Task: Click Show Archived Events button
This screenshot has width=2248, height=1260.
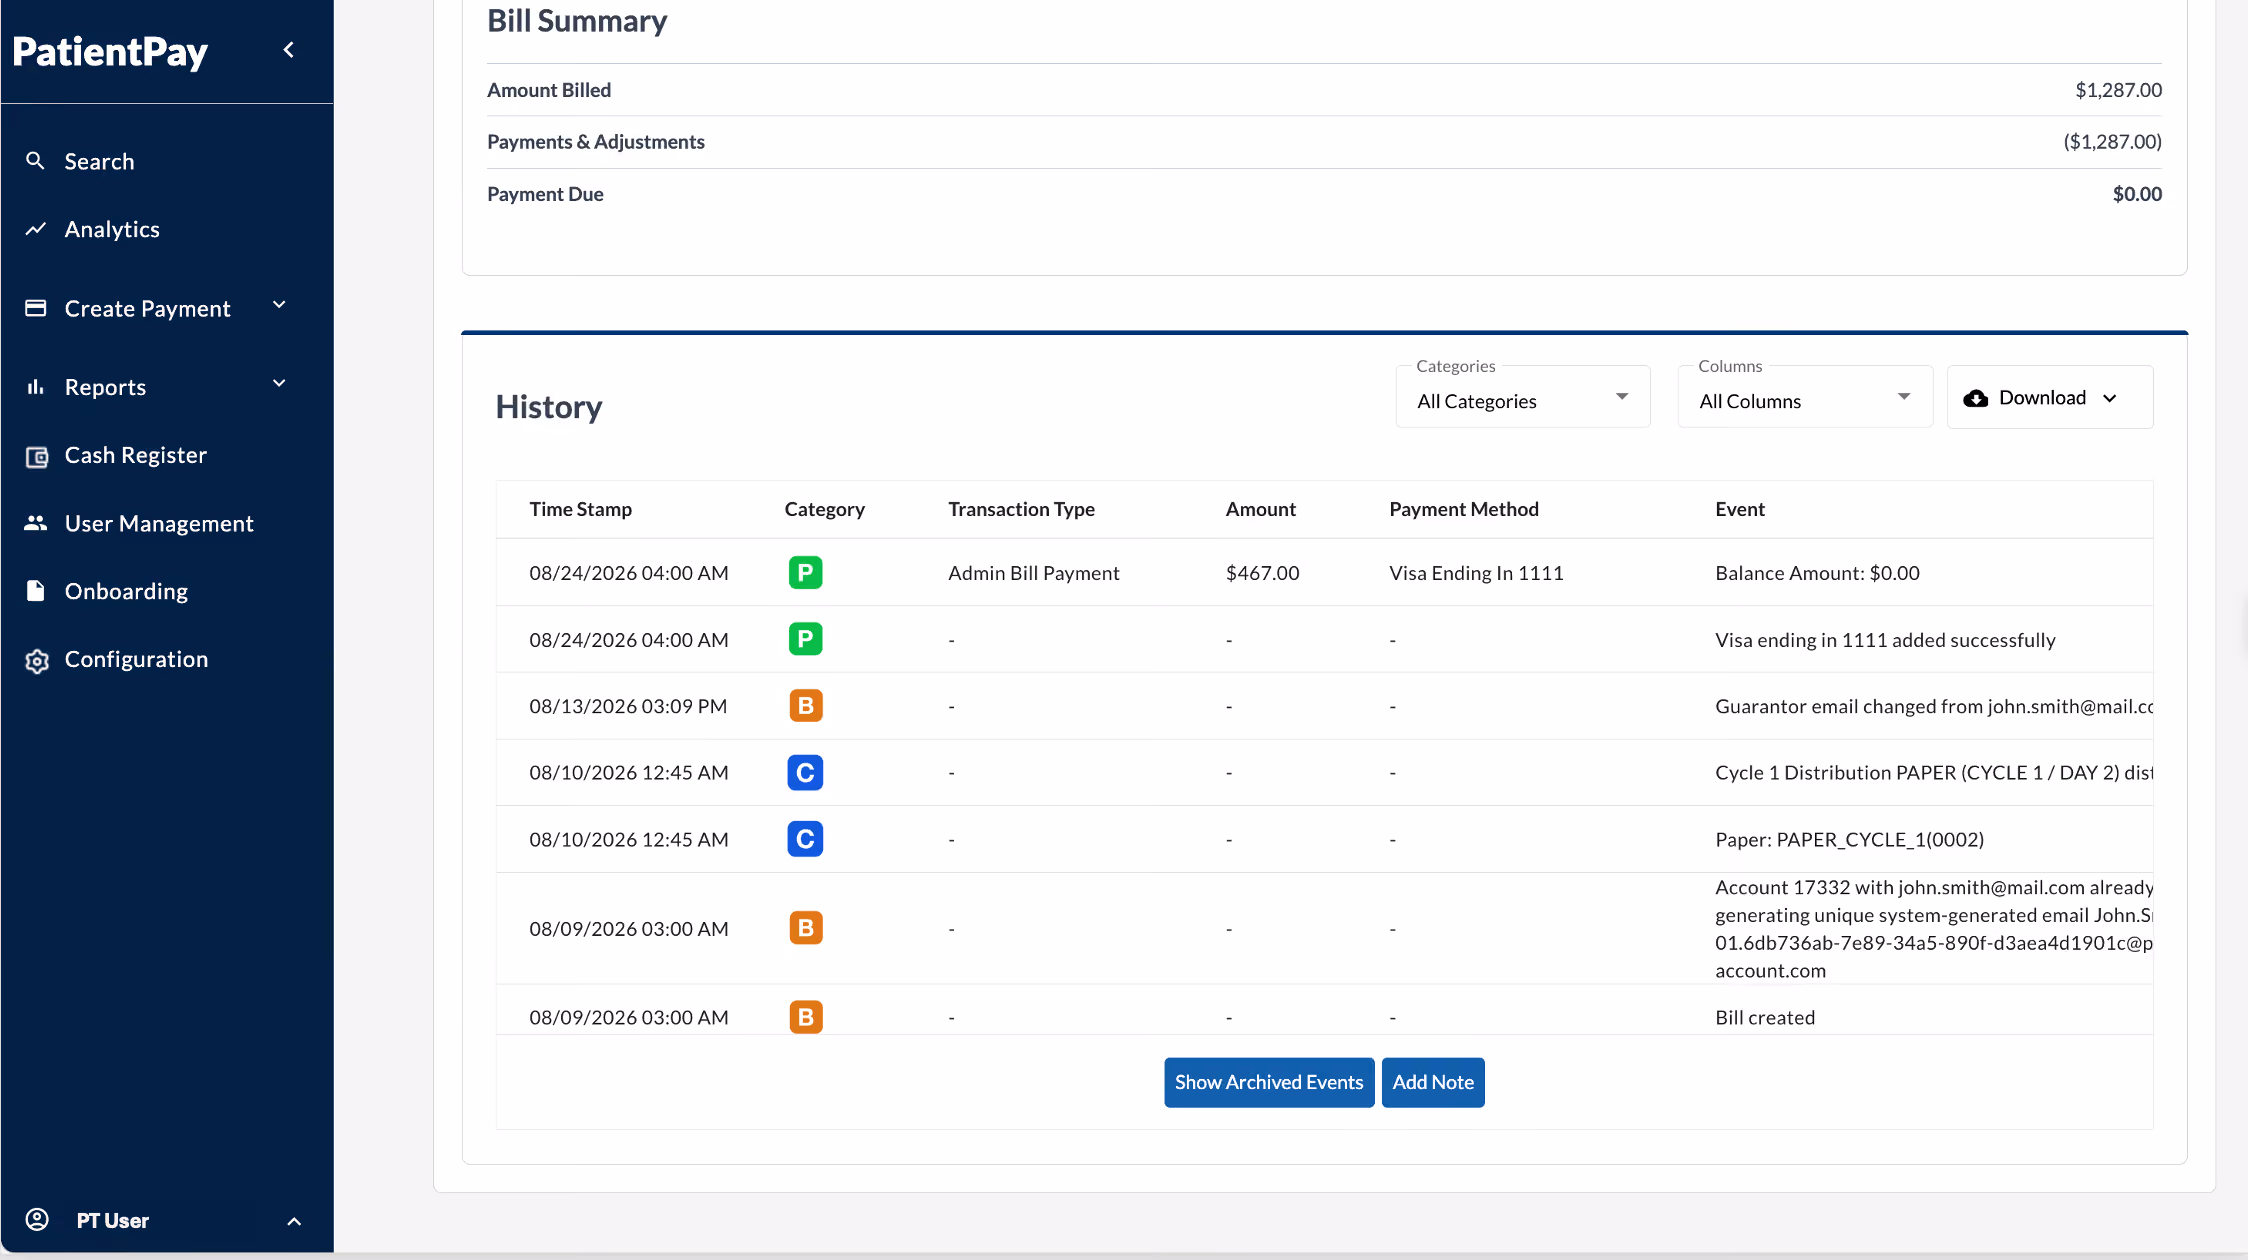Action: (1269, 1082)
